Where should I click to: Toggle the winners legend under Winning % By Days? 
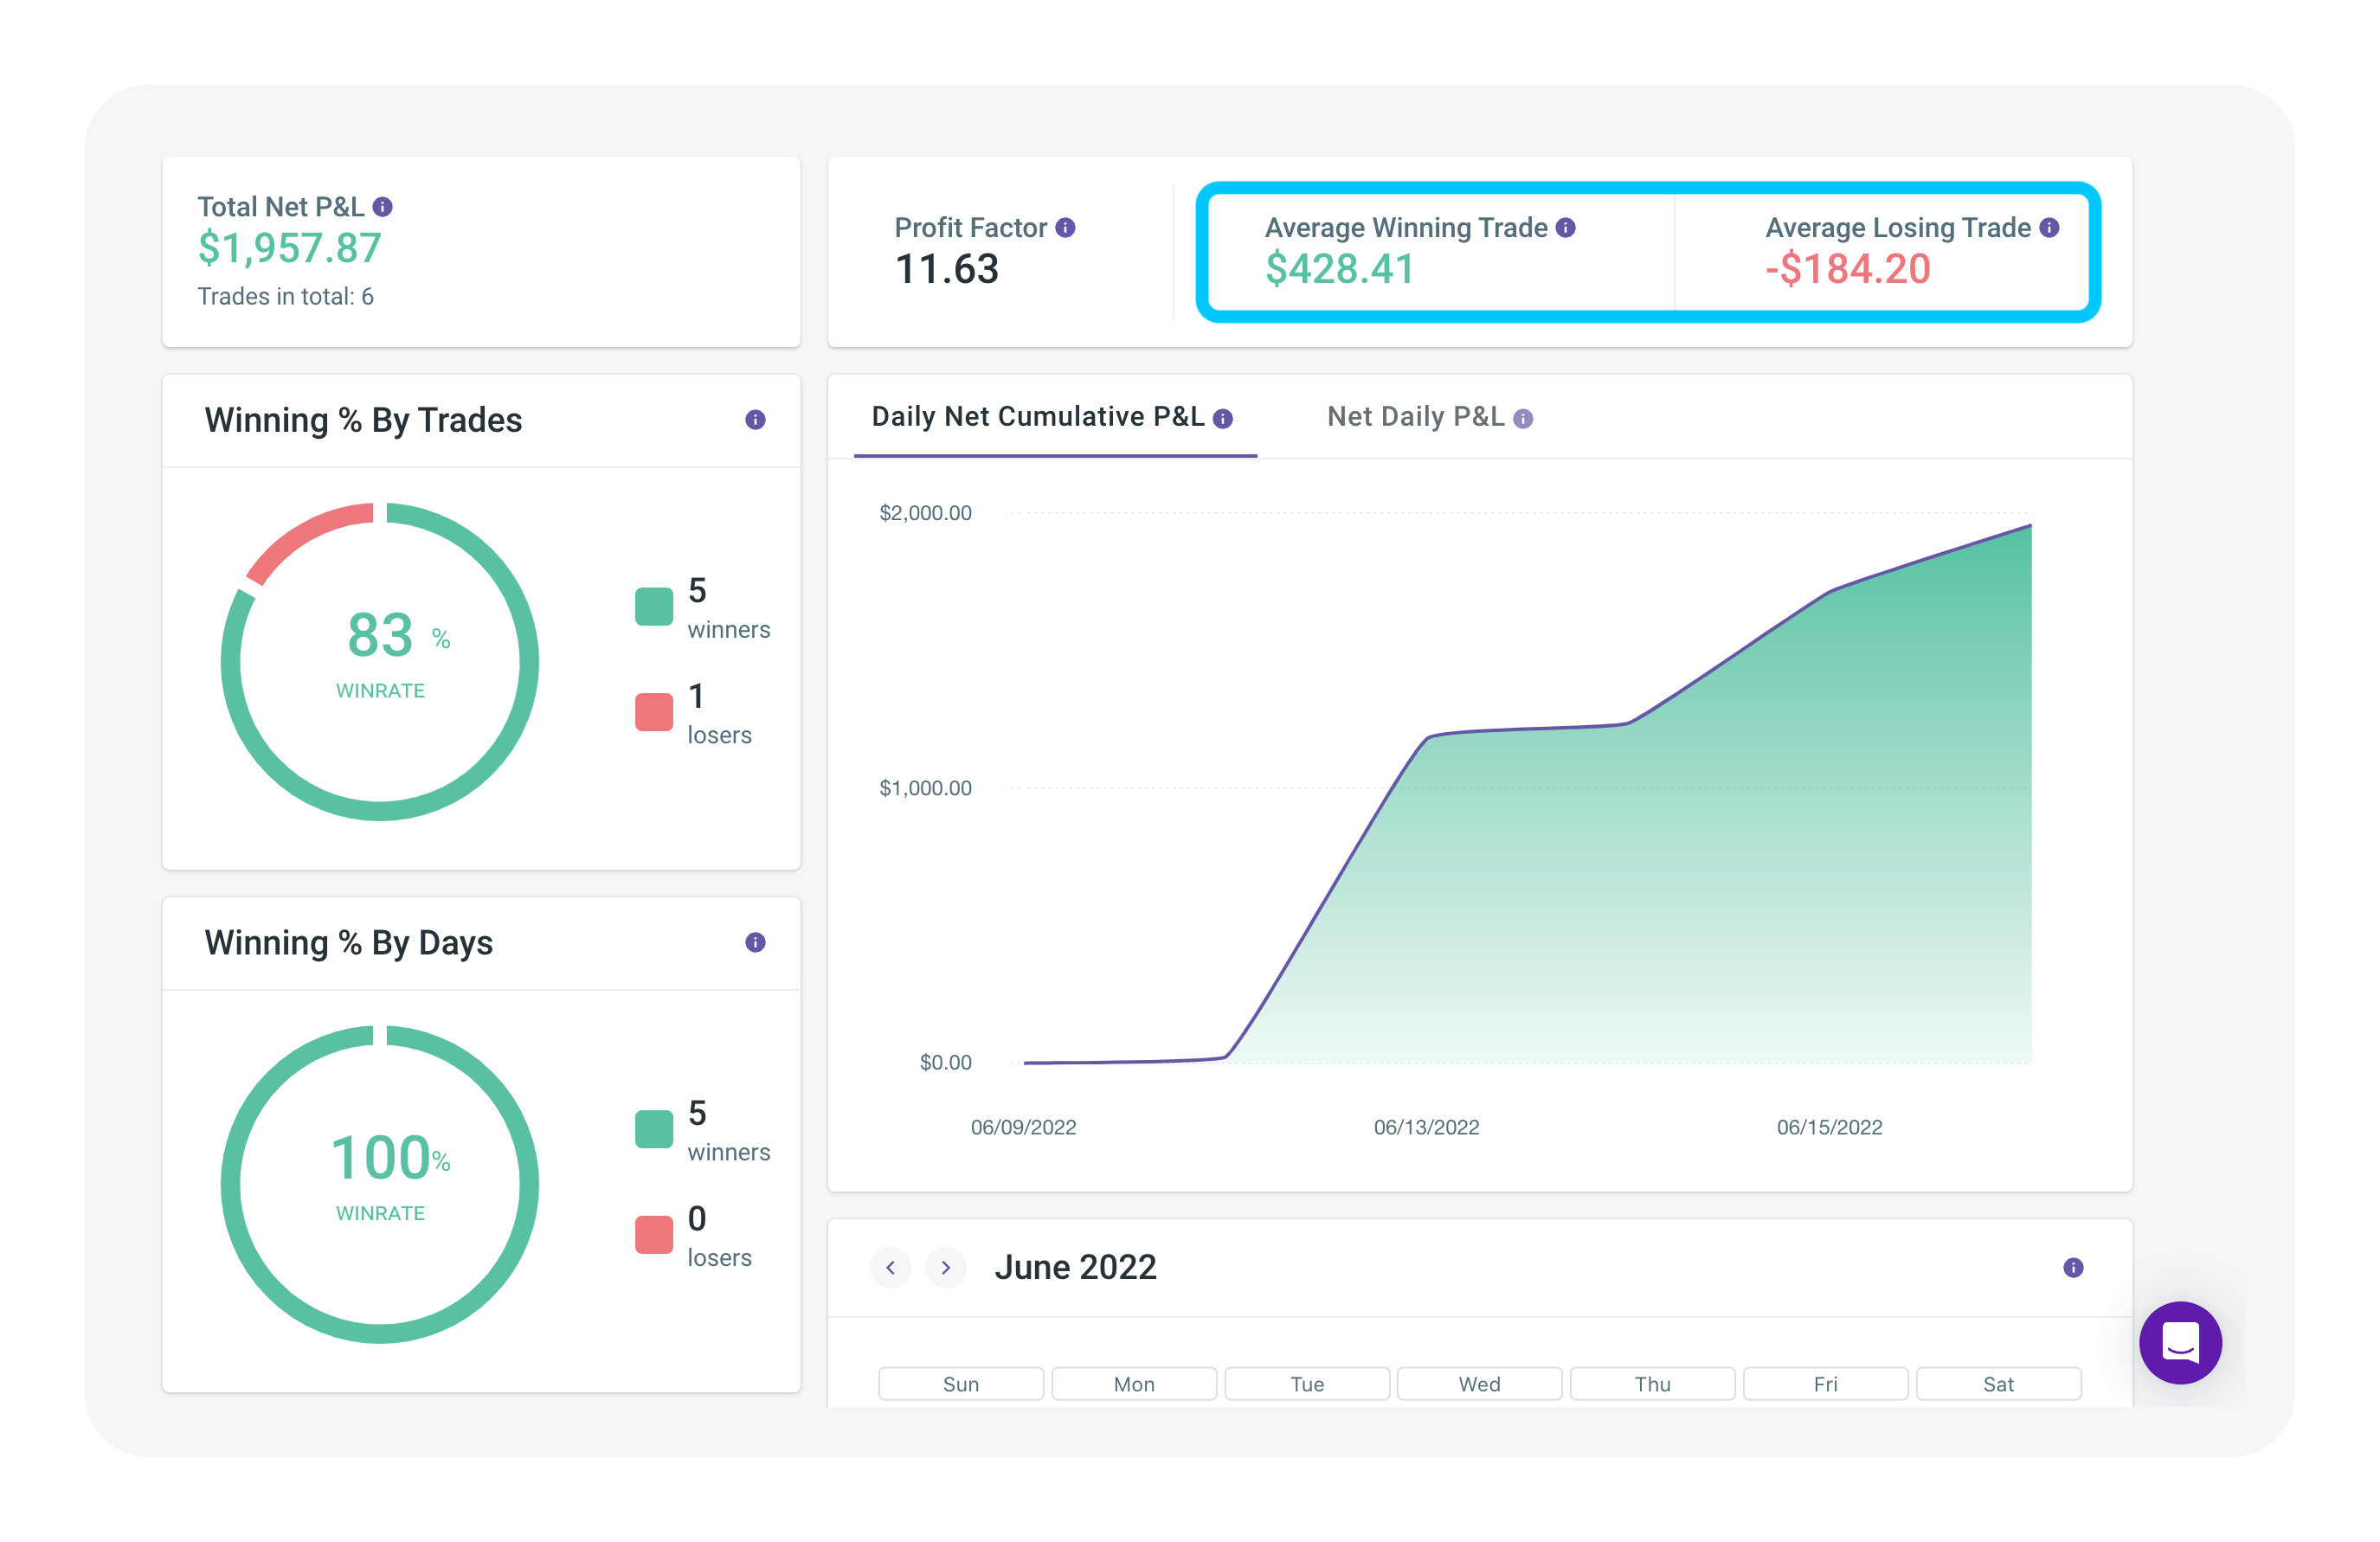click(x=653, y=1129)
